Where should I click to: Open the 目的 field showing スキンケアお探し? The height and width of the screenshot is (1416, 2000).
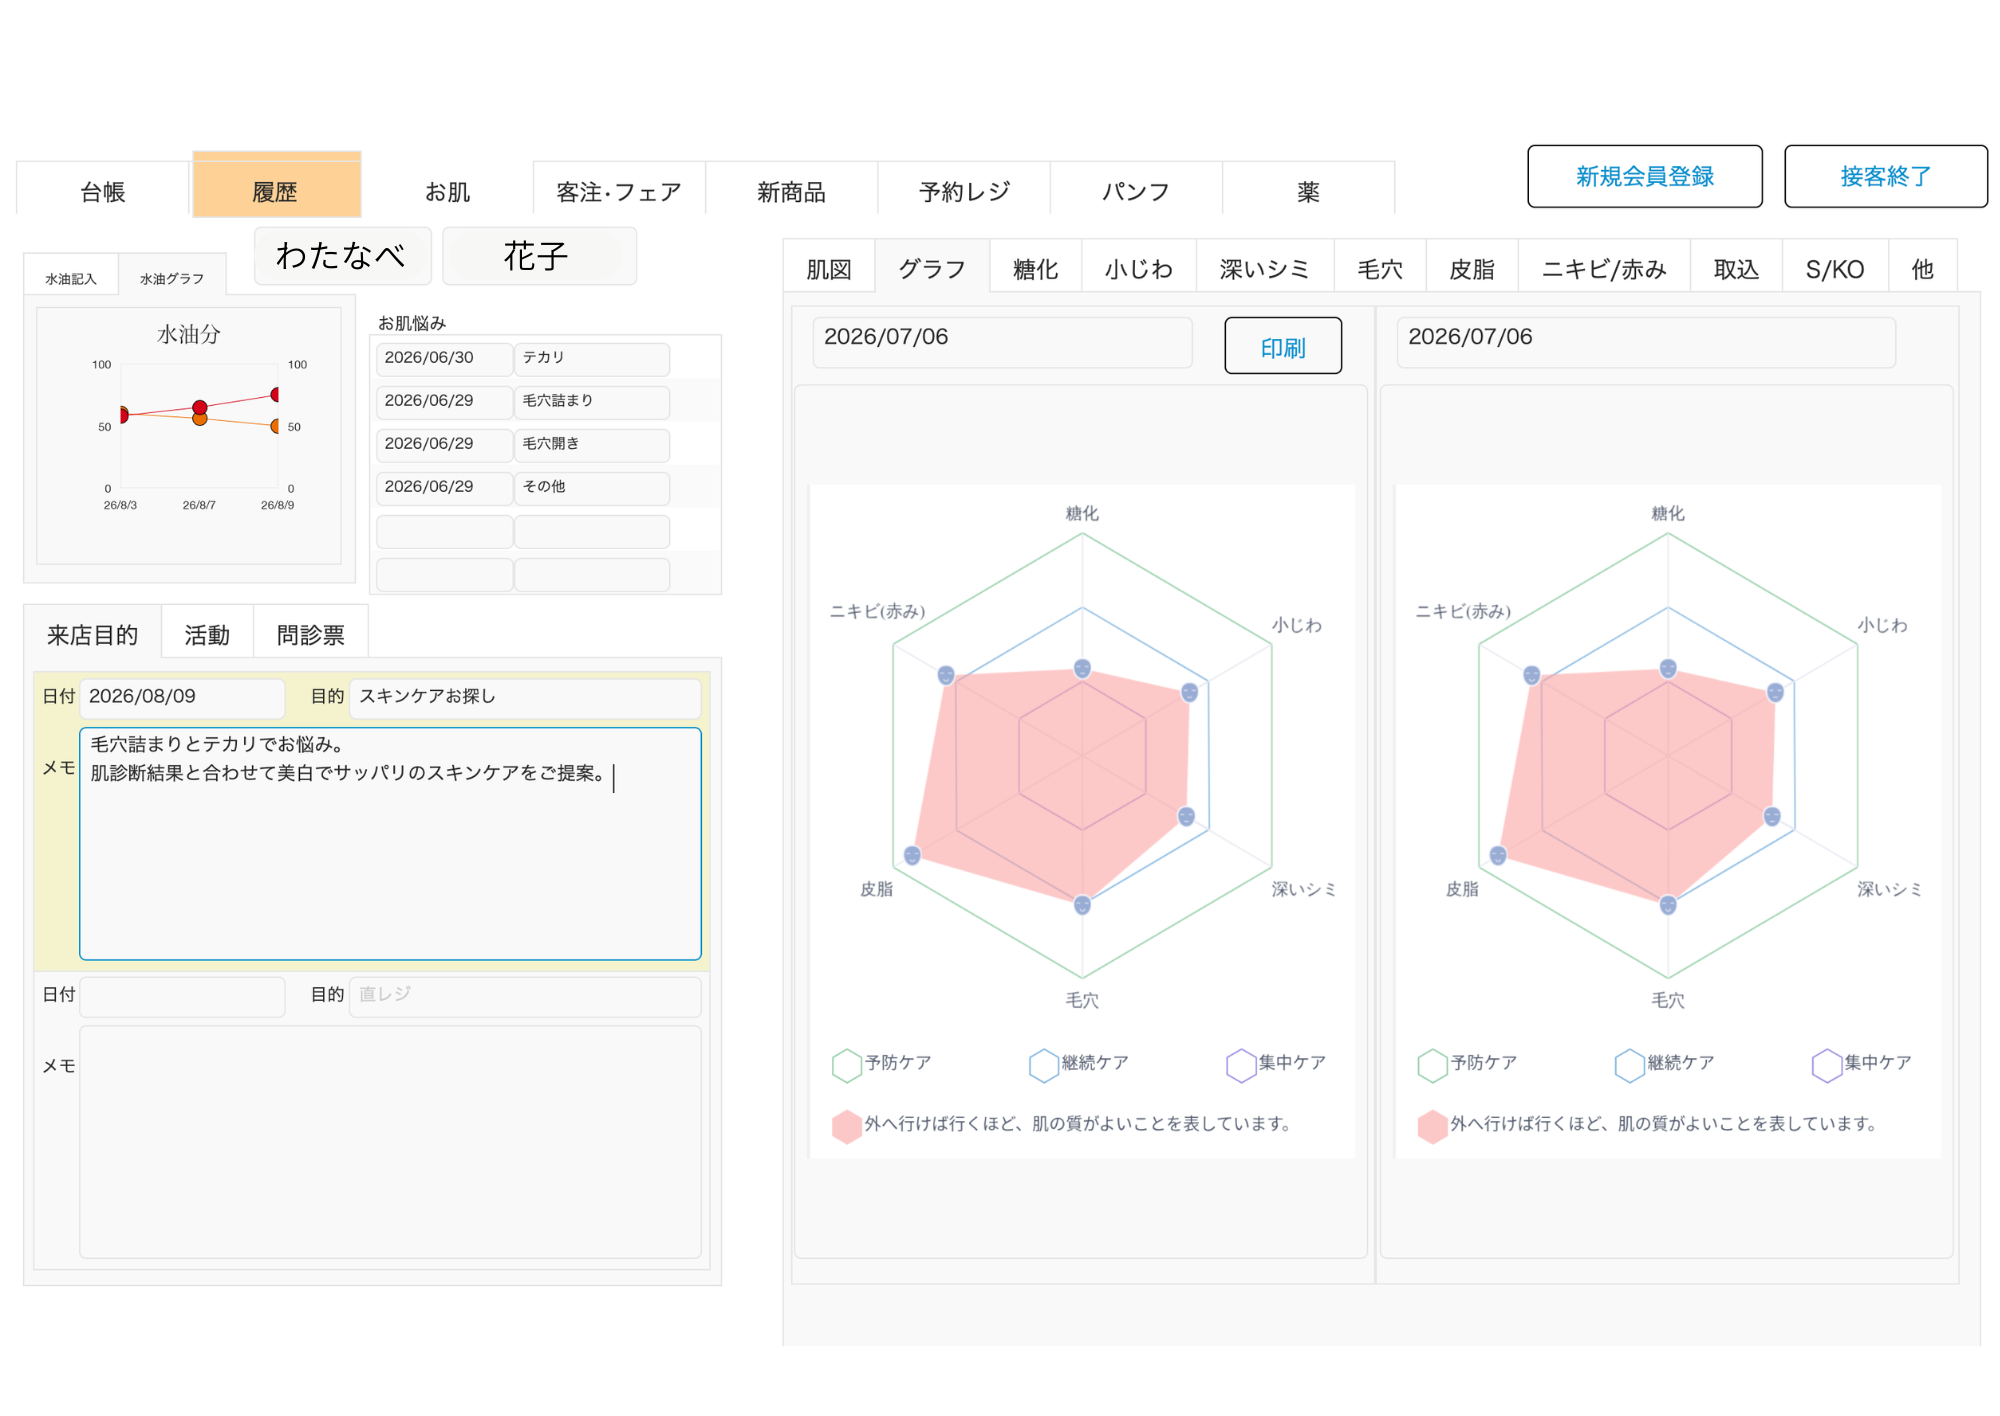coord(525,697)
